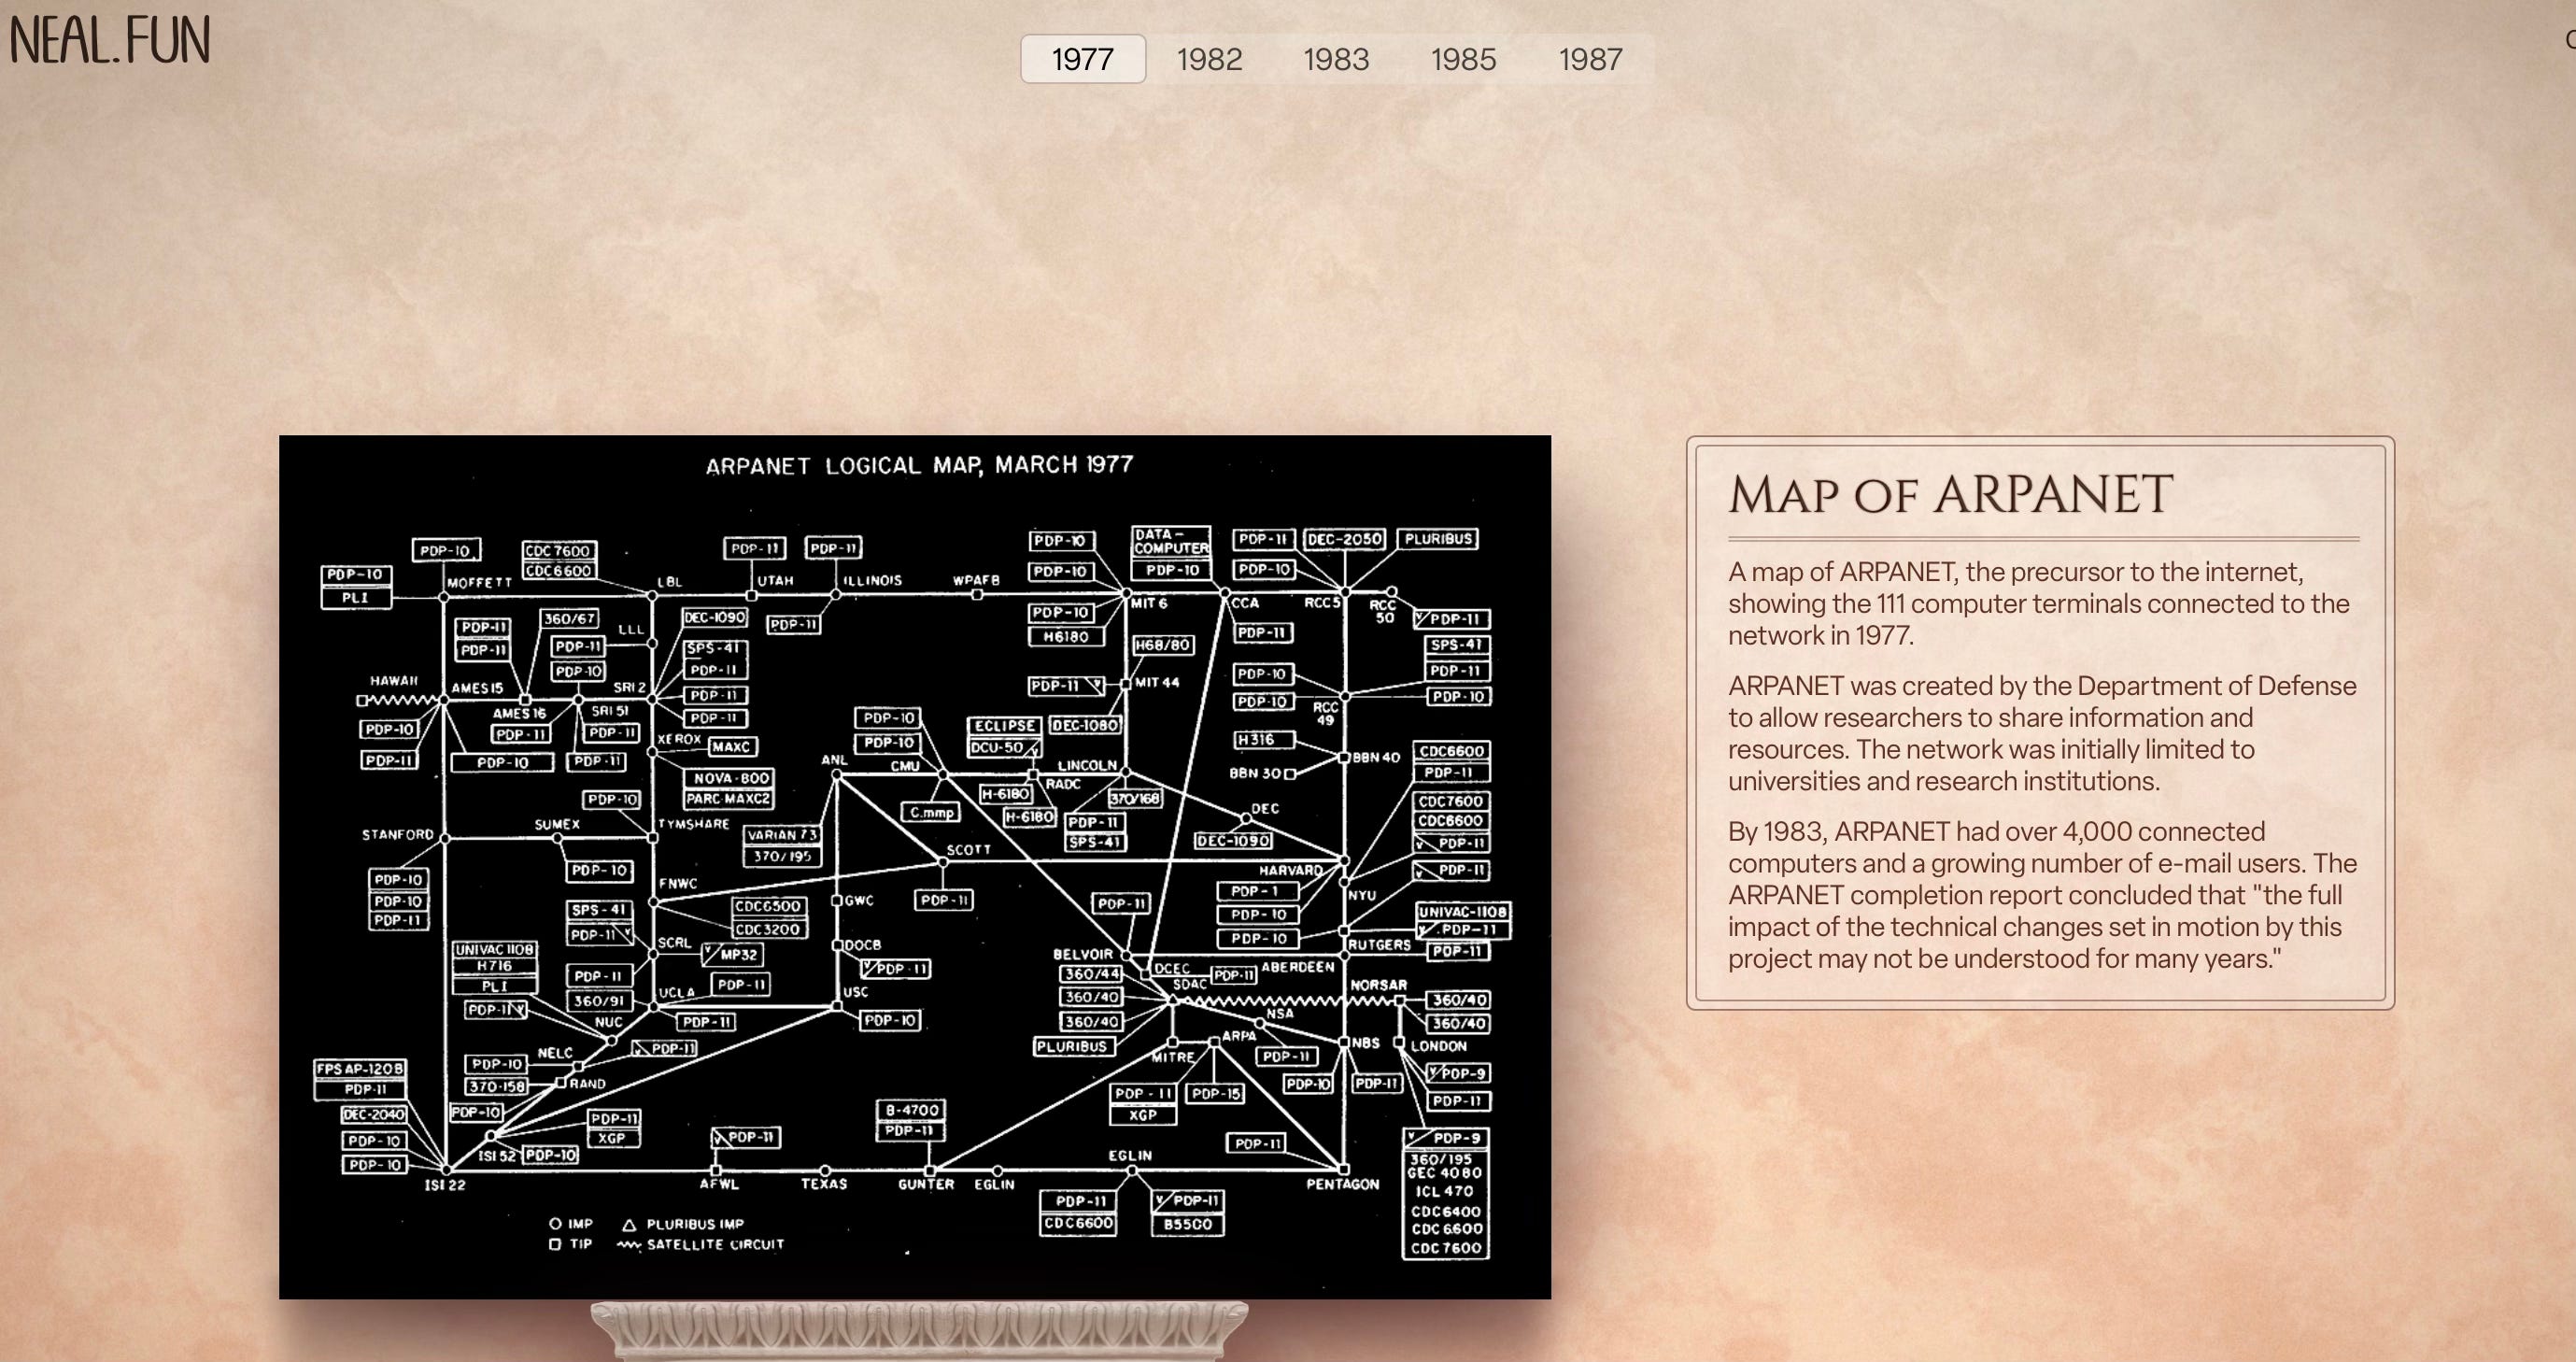Click the 'UNIVAC-1108' box near RUTGERS
The image size is (2576, 1362).
[1462, 912]
